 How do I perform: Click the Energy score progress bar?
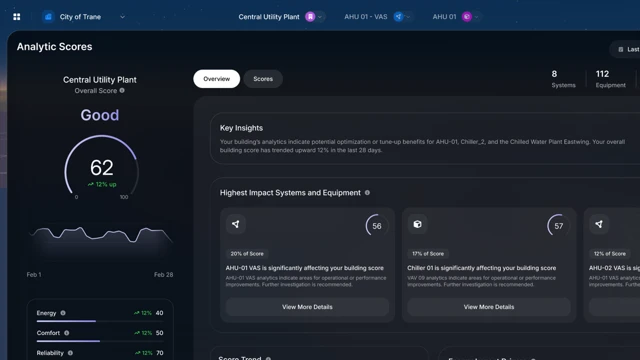(x=100, y=321)
